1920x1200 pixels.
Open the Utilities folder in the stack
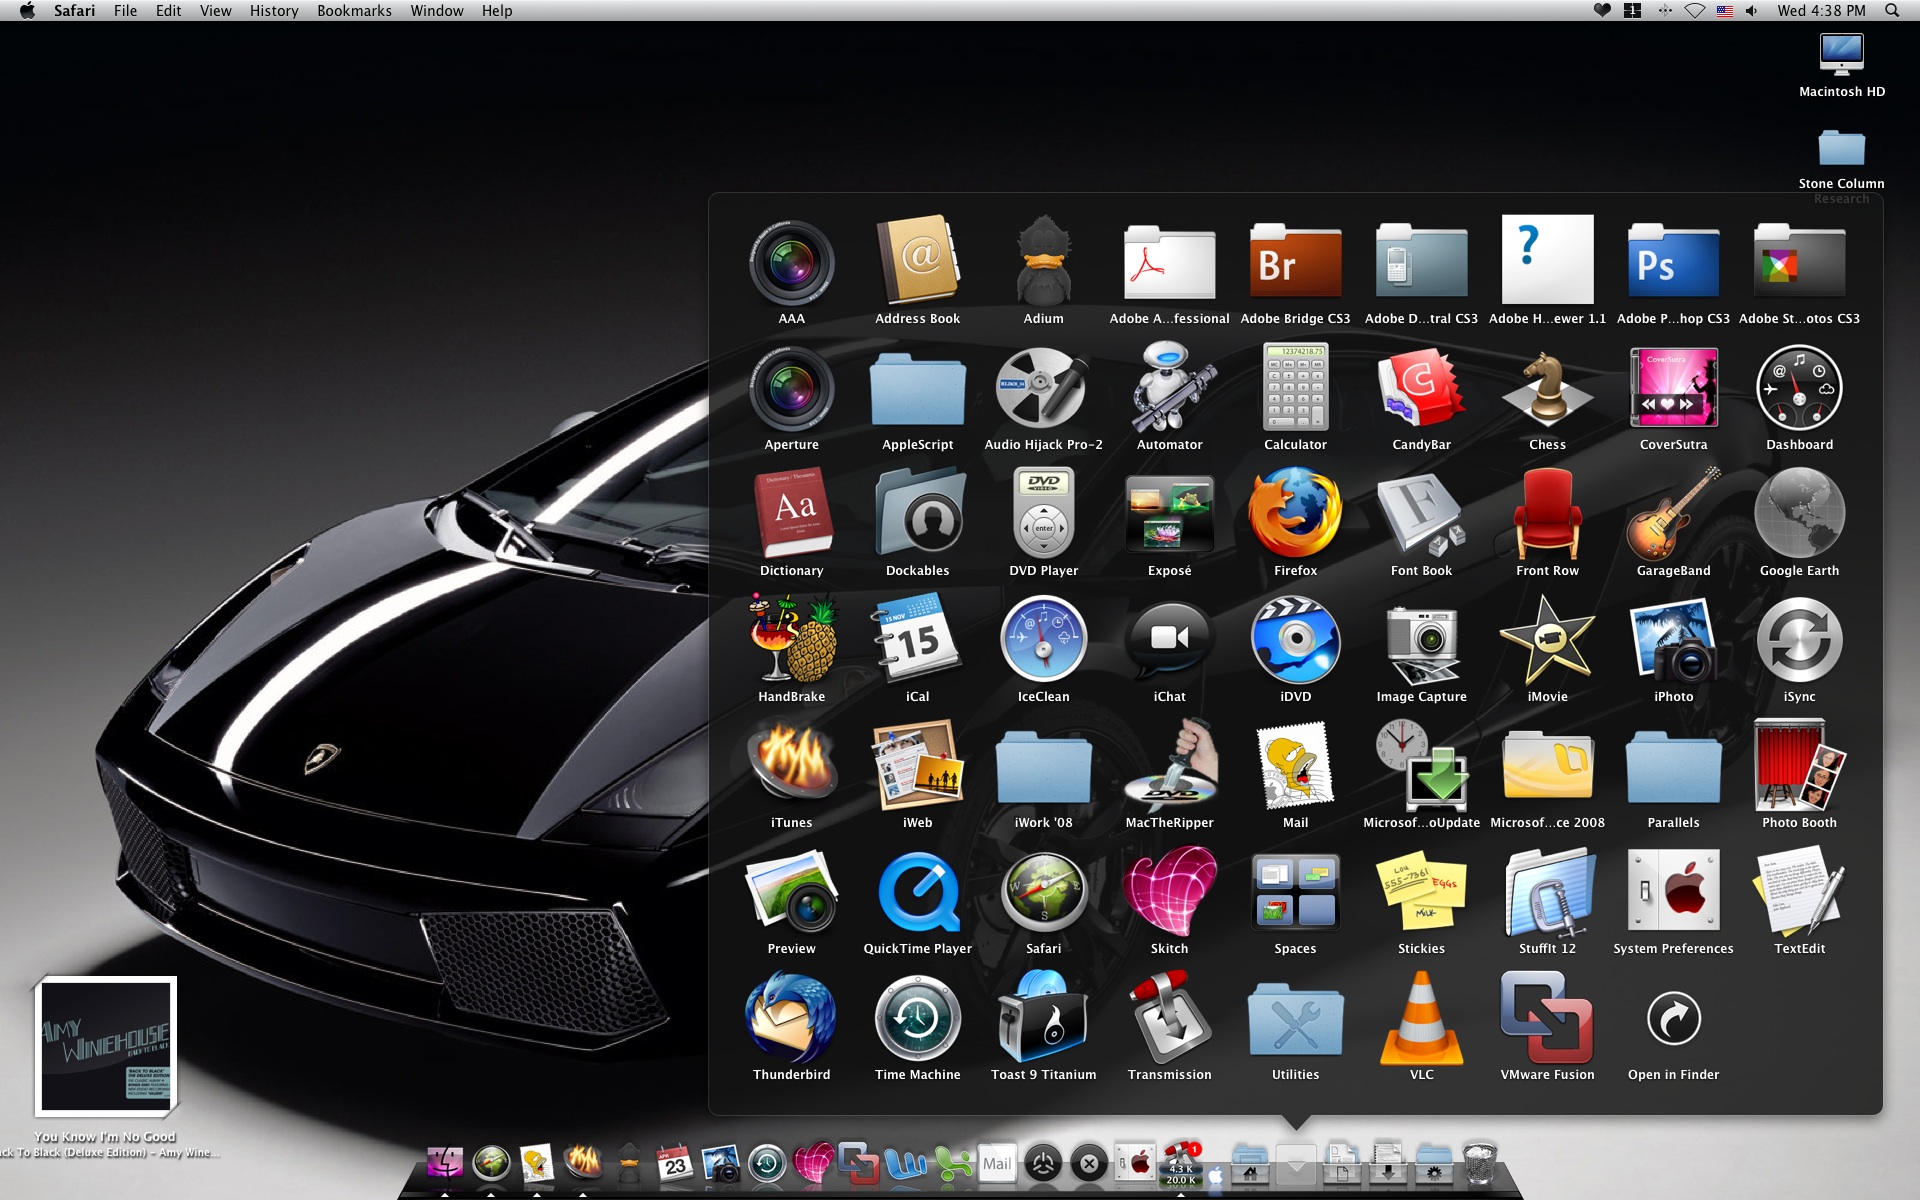coord(1295,1019)
